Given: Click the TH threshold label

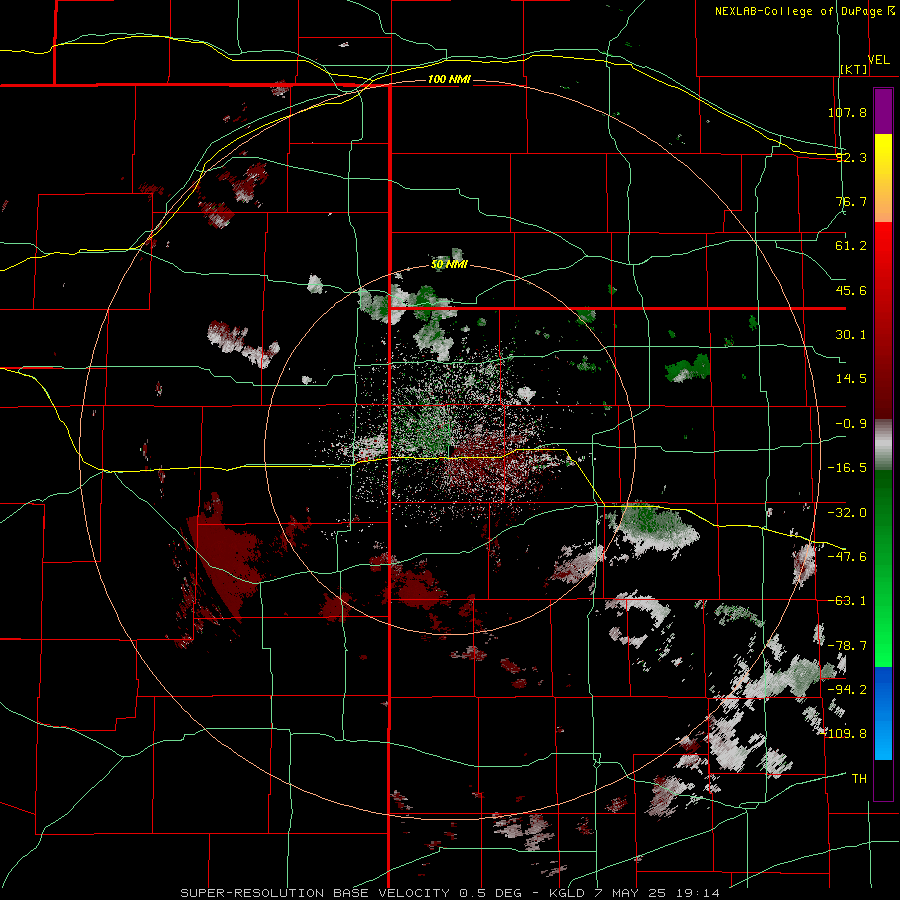Looking at the screenshot, I should (859, 779).
